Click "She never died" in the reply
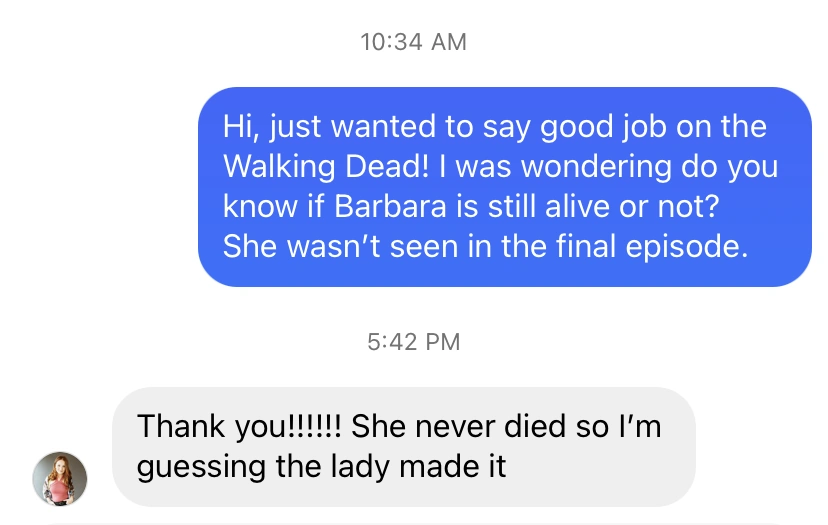828x525 pixels. pyautogui.click(x=458, y=426)
